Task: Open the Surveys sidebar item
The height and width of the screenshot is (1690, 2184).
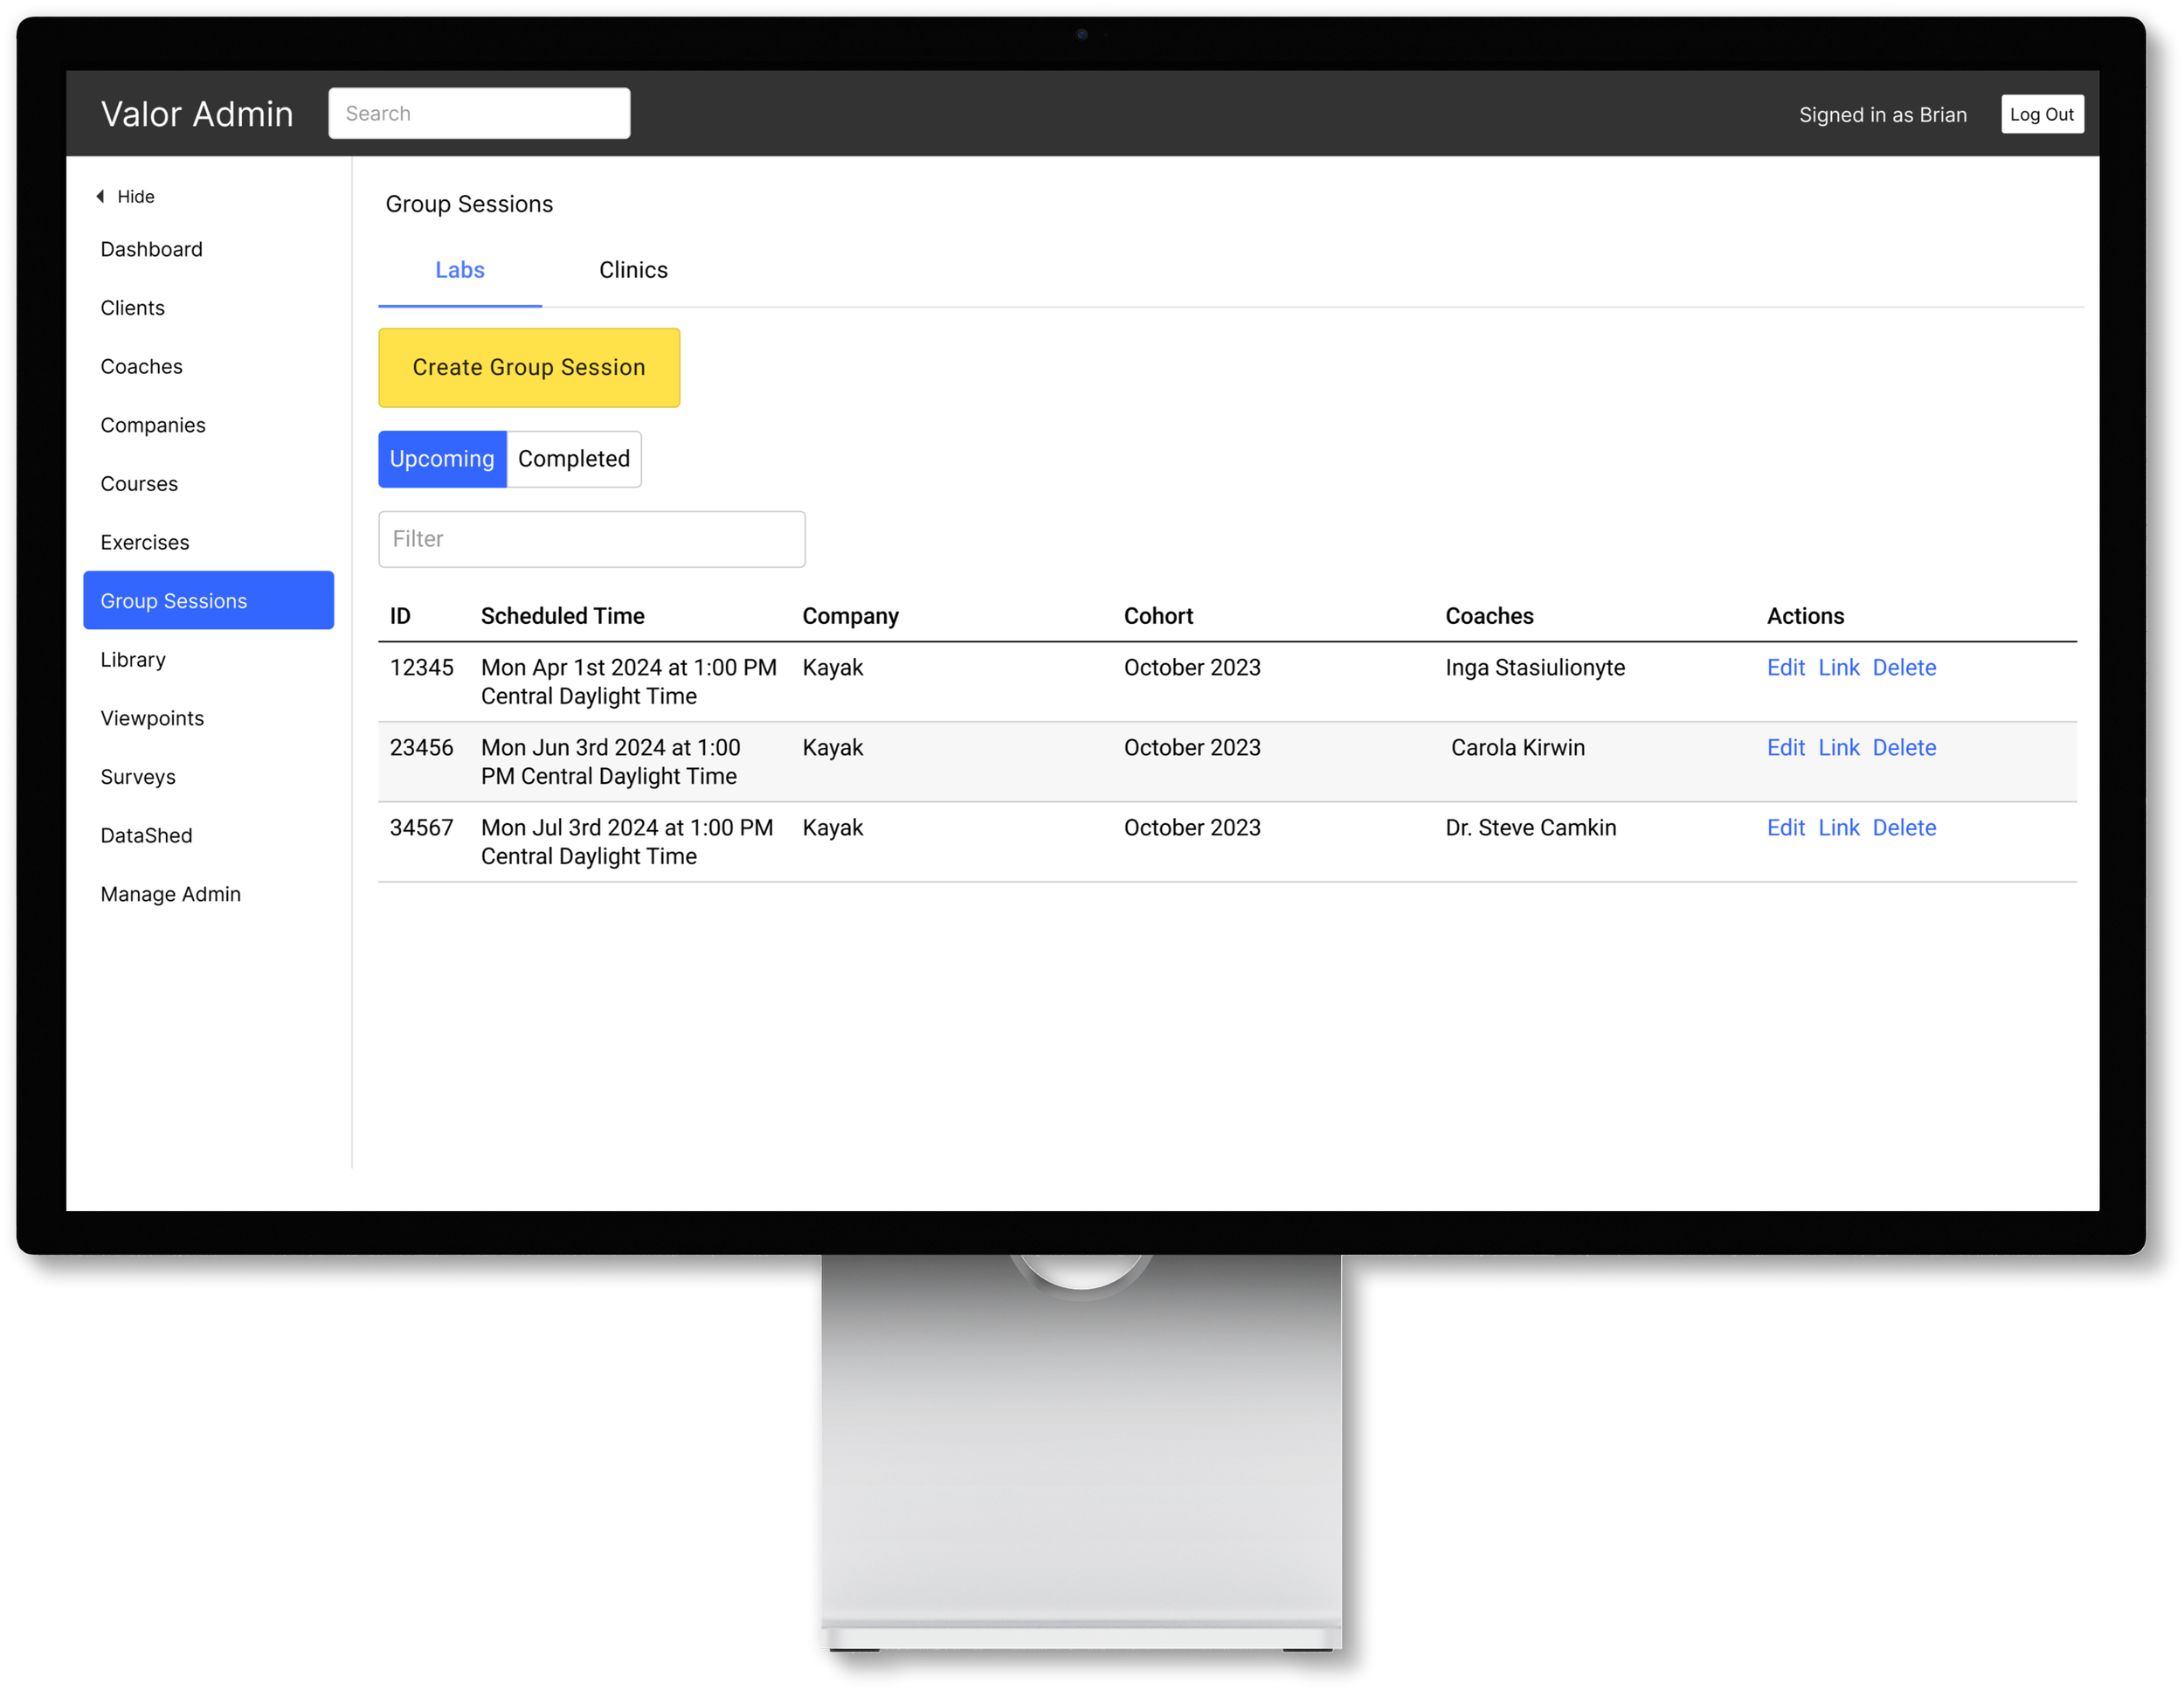Action: point(138,777)
